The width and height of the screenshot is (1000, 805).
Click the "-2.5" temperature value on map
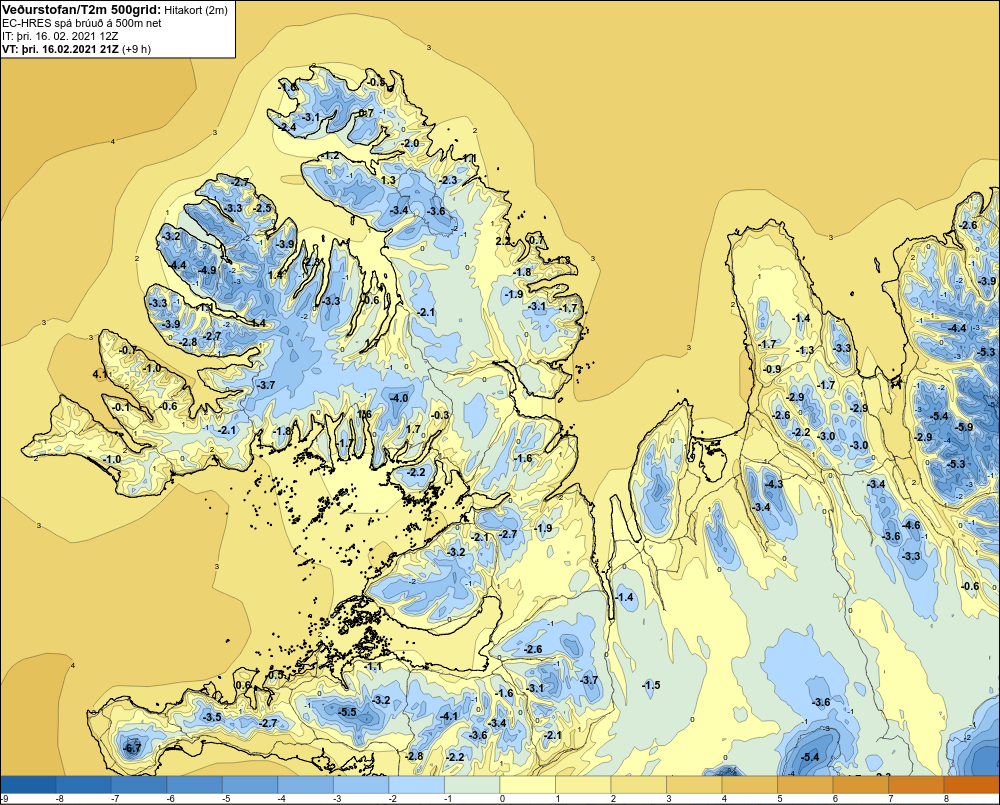(x=262, y=208)
